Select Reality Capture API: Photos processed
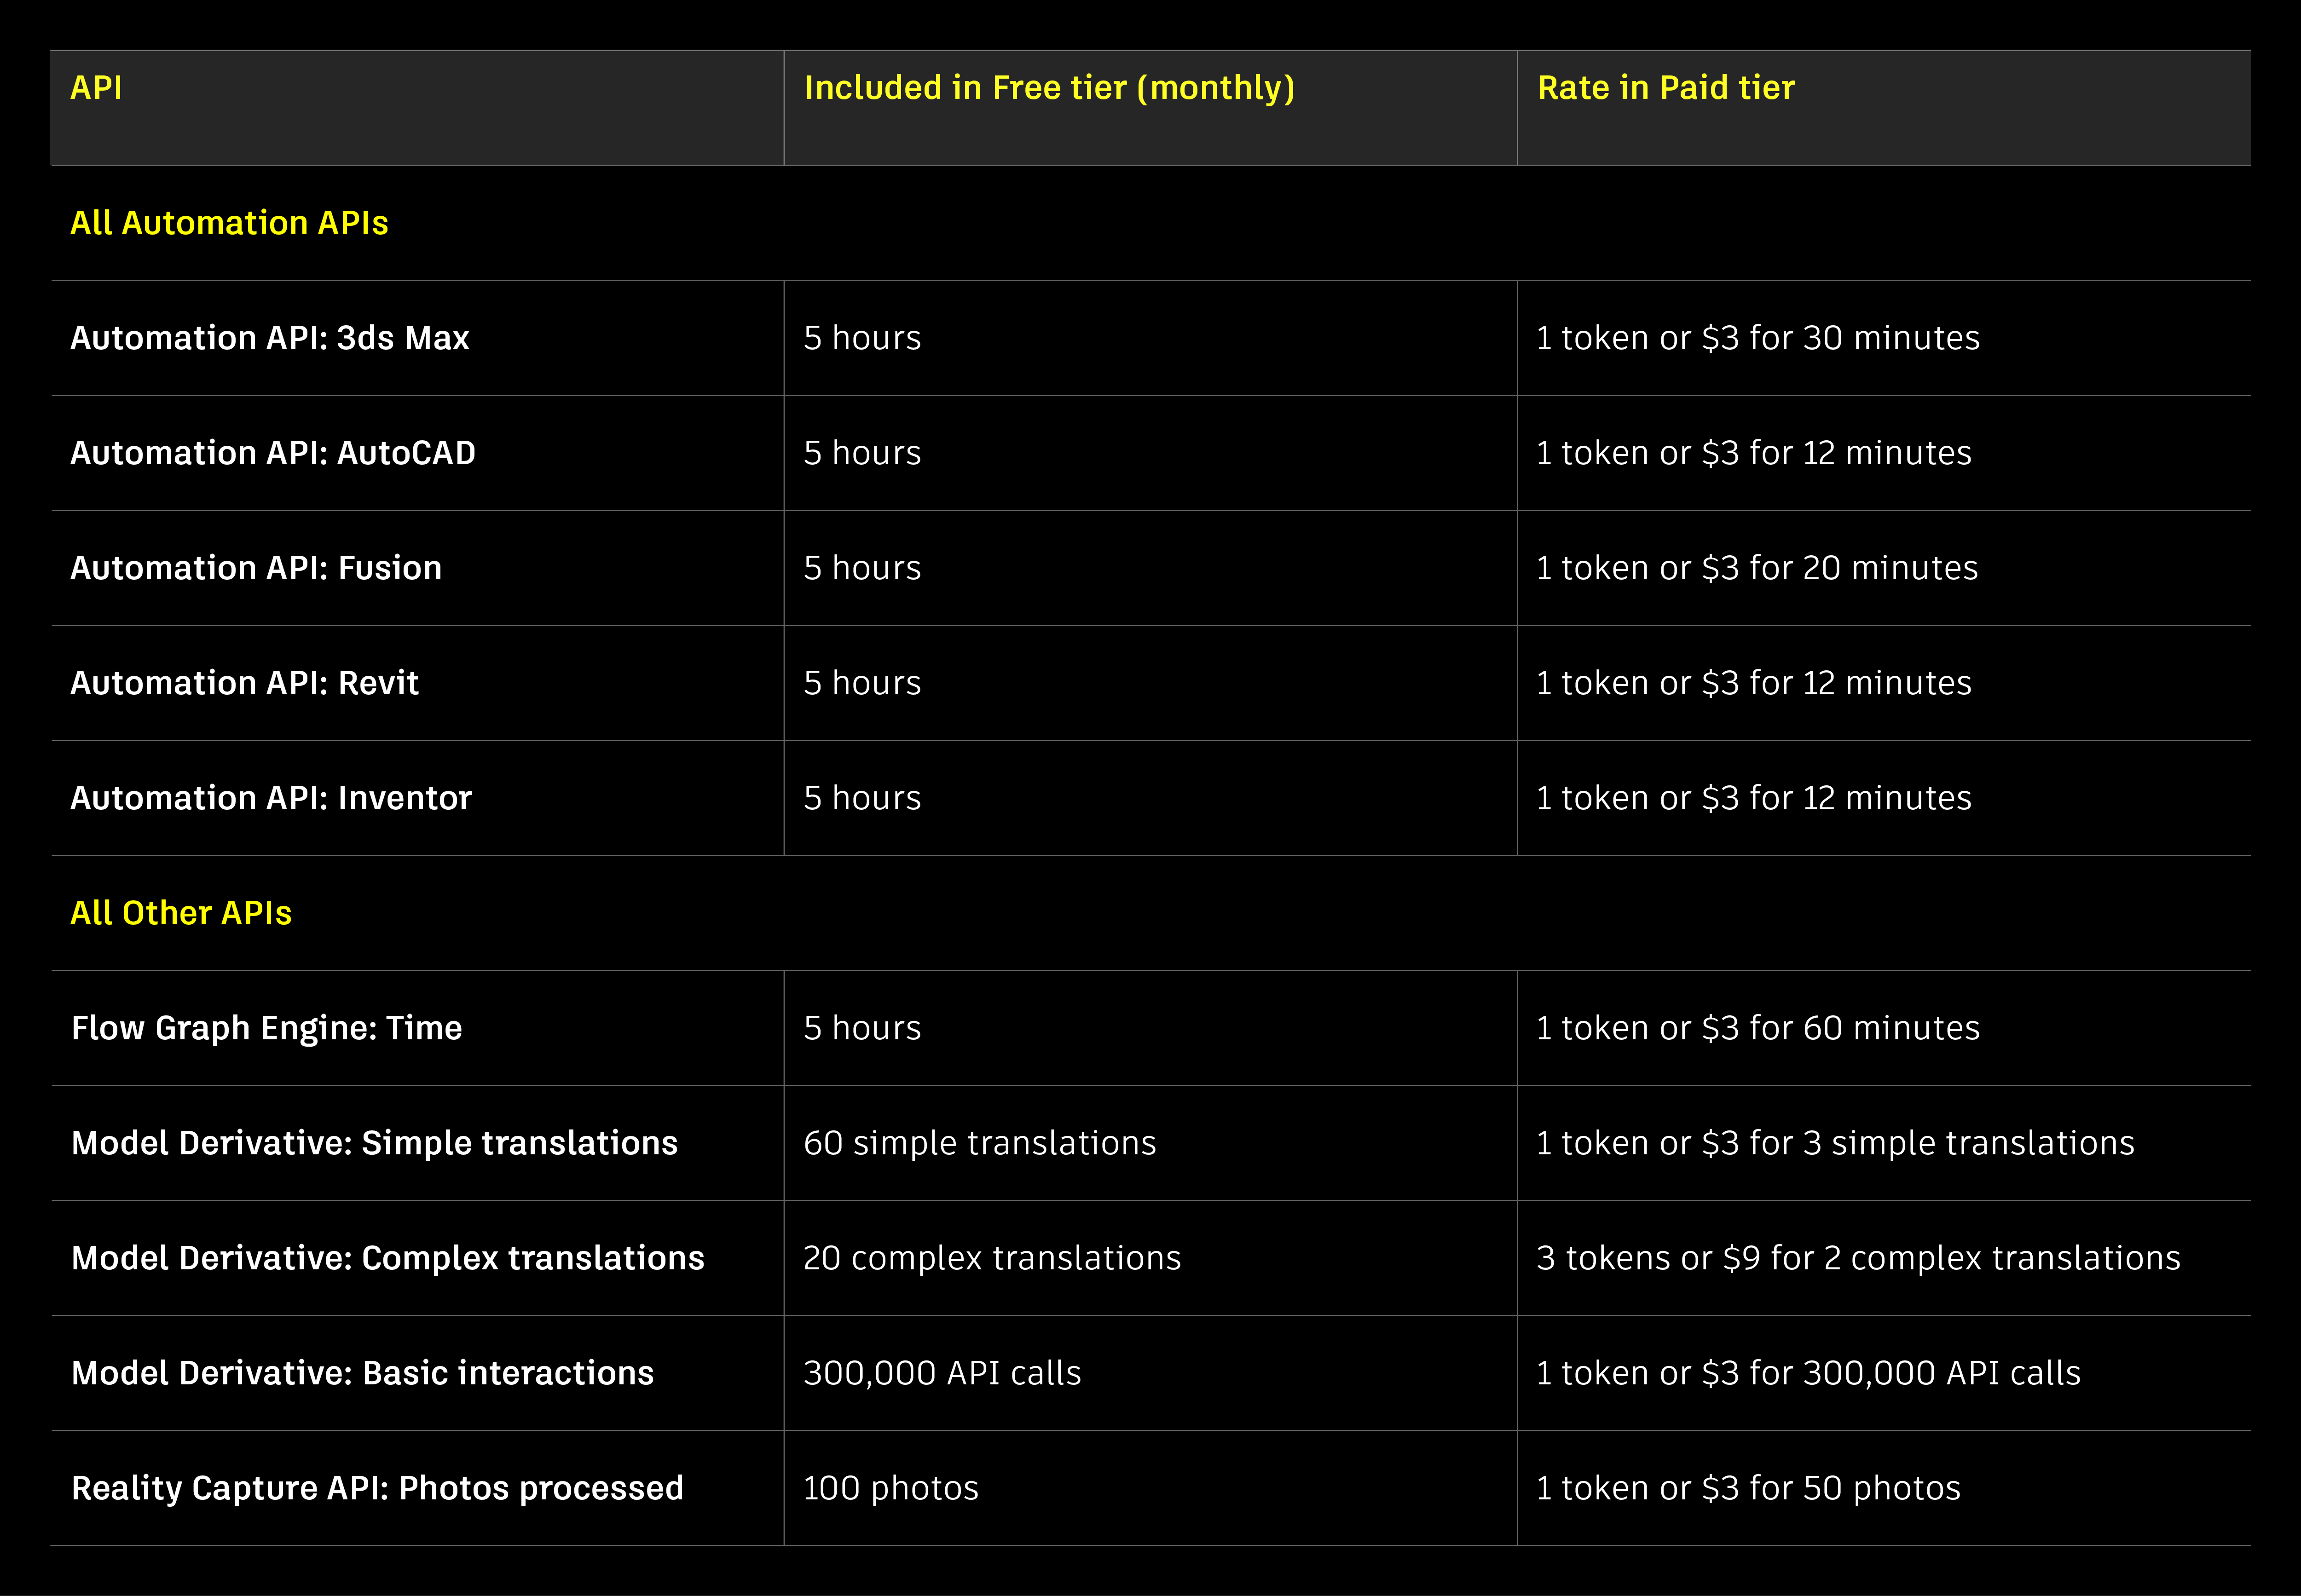2301x1596 pixels. coord(376,1487)
